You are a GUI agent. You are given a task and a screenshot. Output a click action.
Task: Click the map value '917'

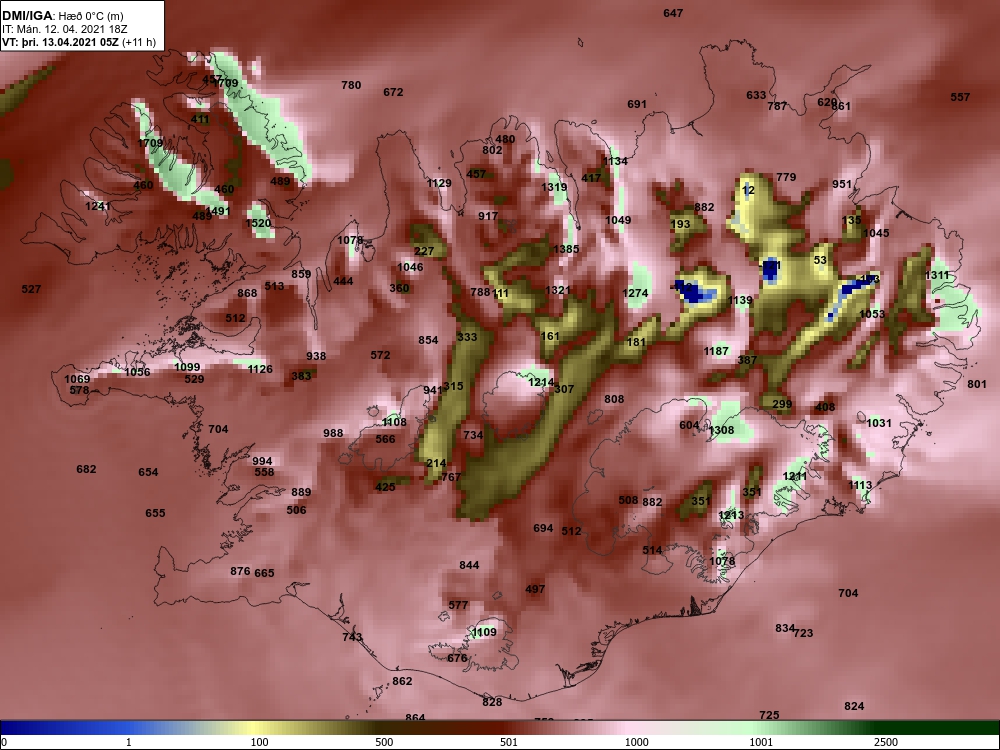click(488, 216)
